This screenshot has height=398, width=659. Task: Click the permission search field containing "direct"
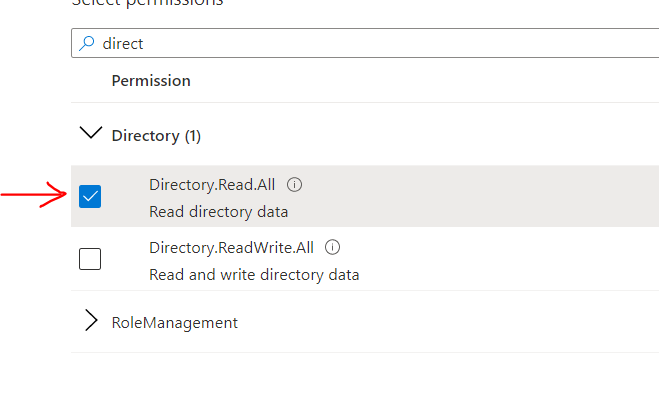(365, 43)
